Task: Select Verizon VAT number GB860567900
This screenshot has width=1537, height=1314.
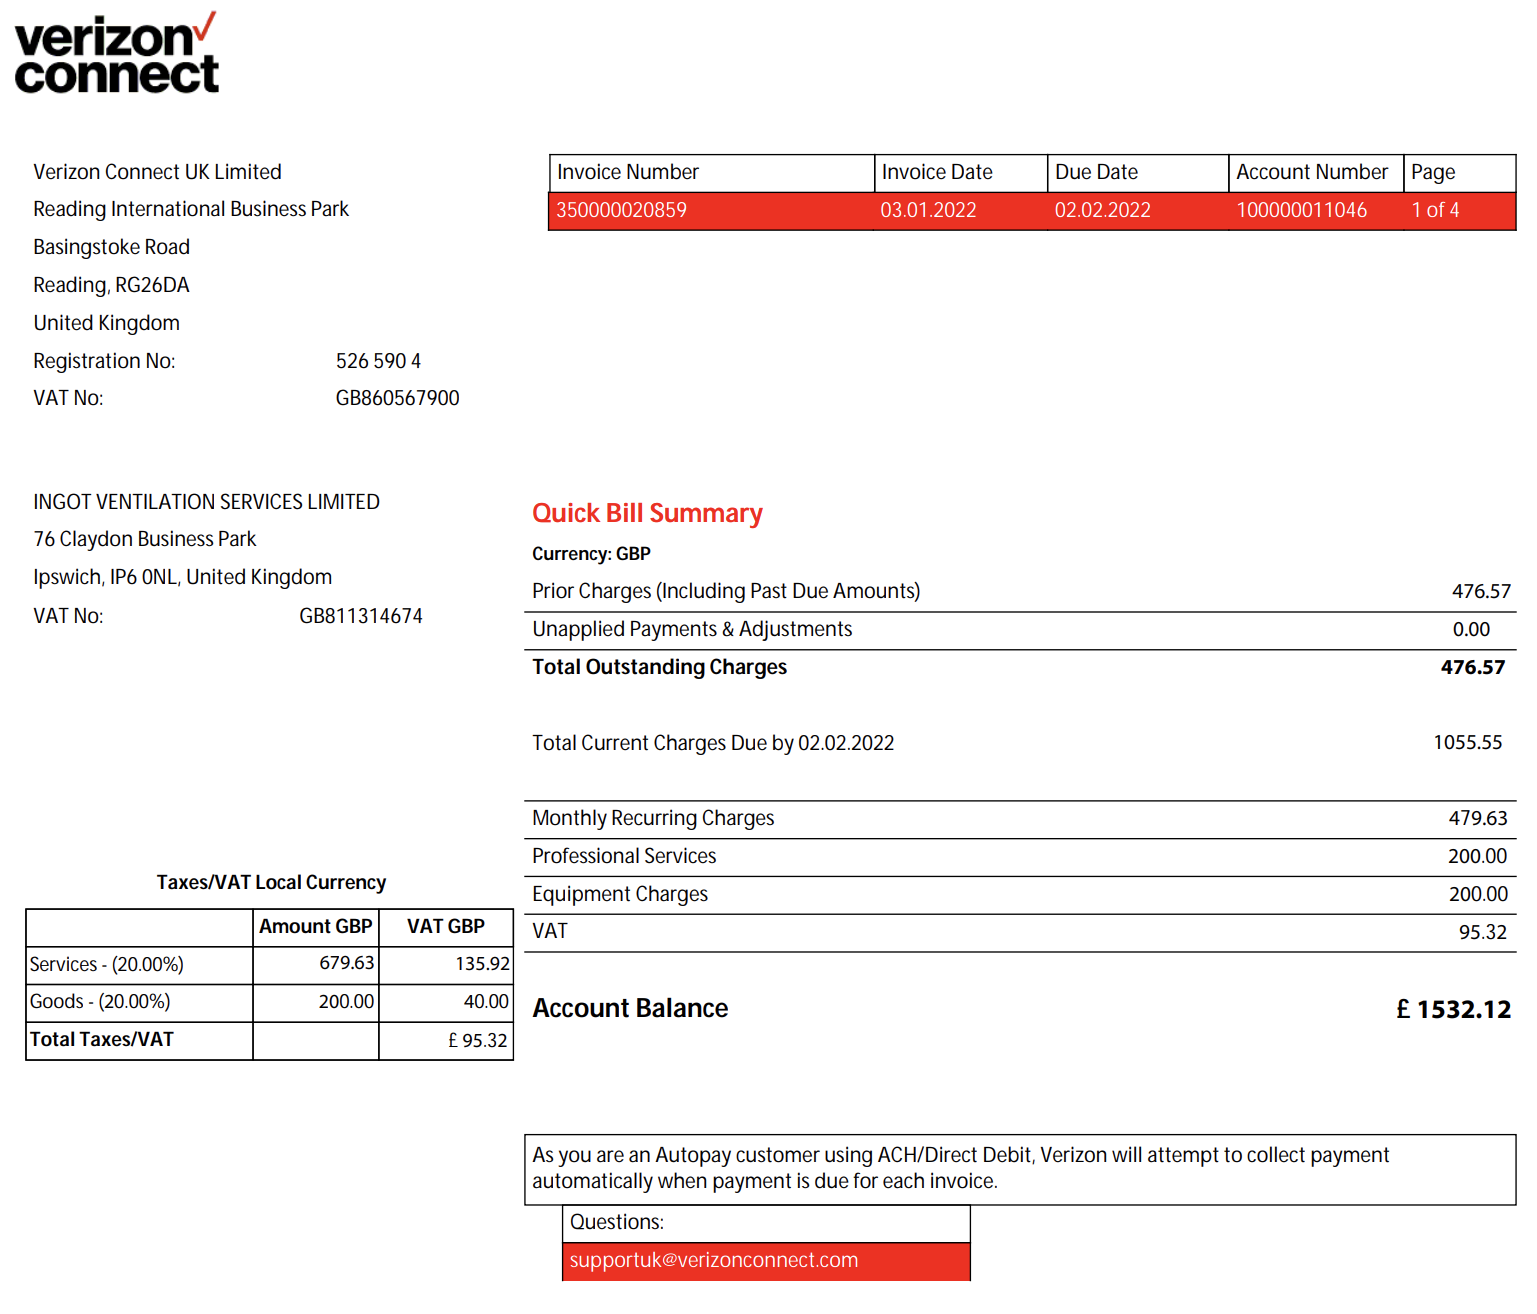Action: pyautogui.click(x=397, y=398)
